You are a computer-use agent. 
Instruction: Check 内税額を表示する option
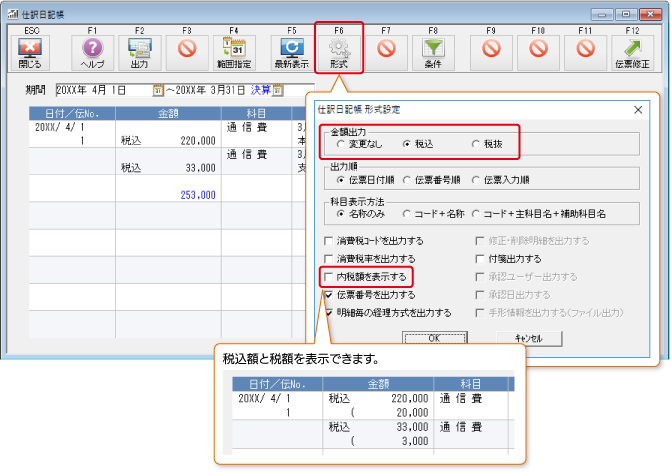click(329, 277)
